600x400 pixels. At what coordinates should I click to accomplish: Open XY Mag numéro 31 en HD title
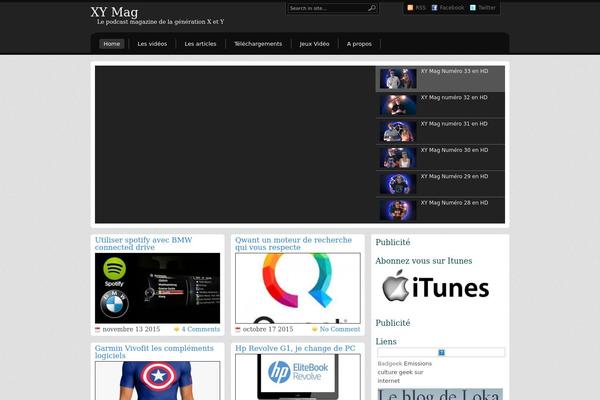[x=454, y=124]
